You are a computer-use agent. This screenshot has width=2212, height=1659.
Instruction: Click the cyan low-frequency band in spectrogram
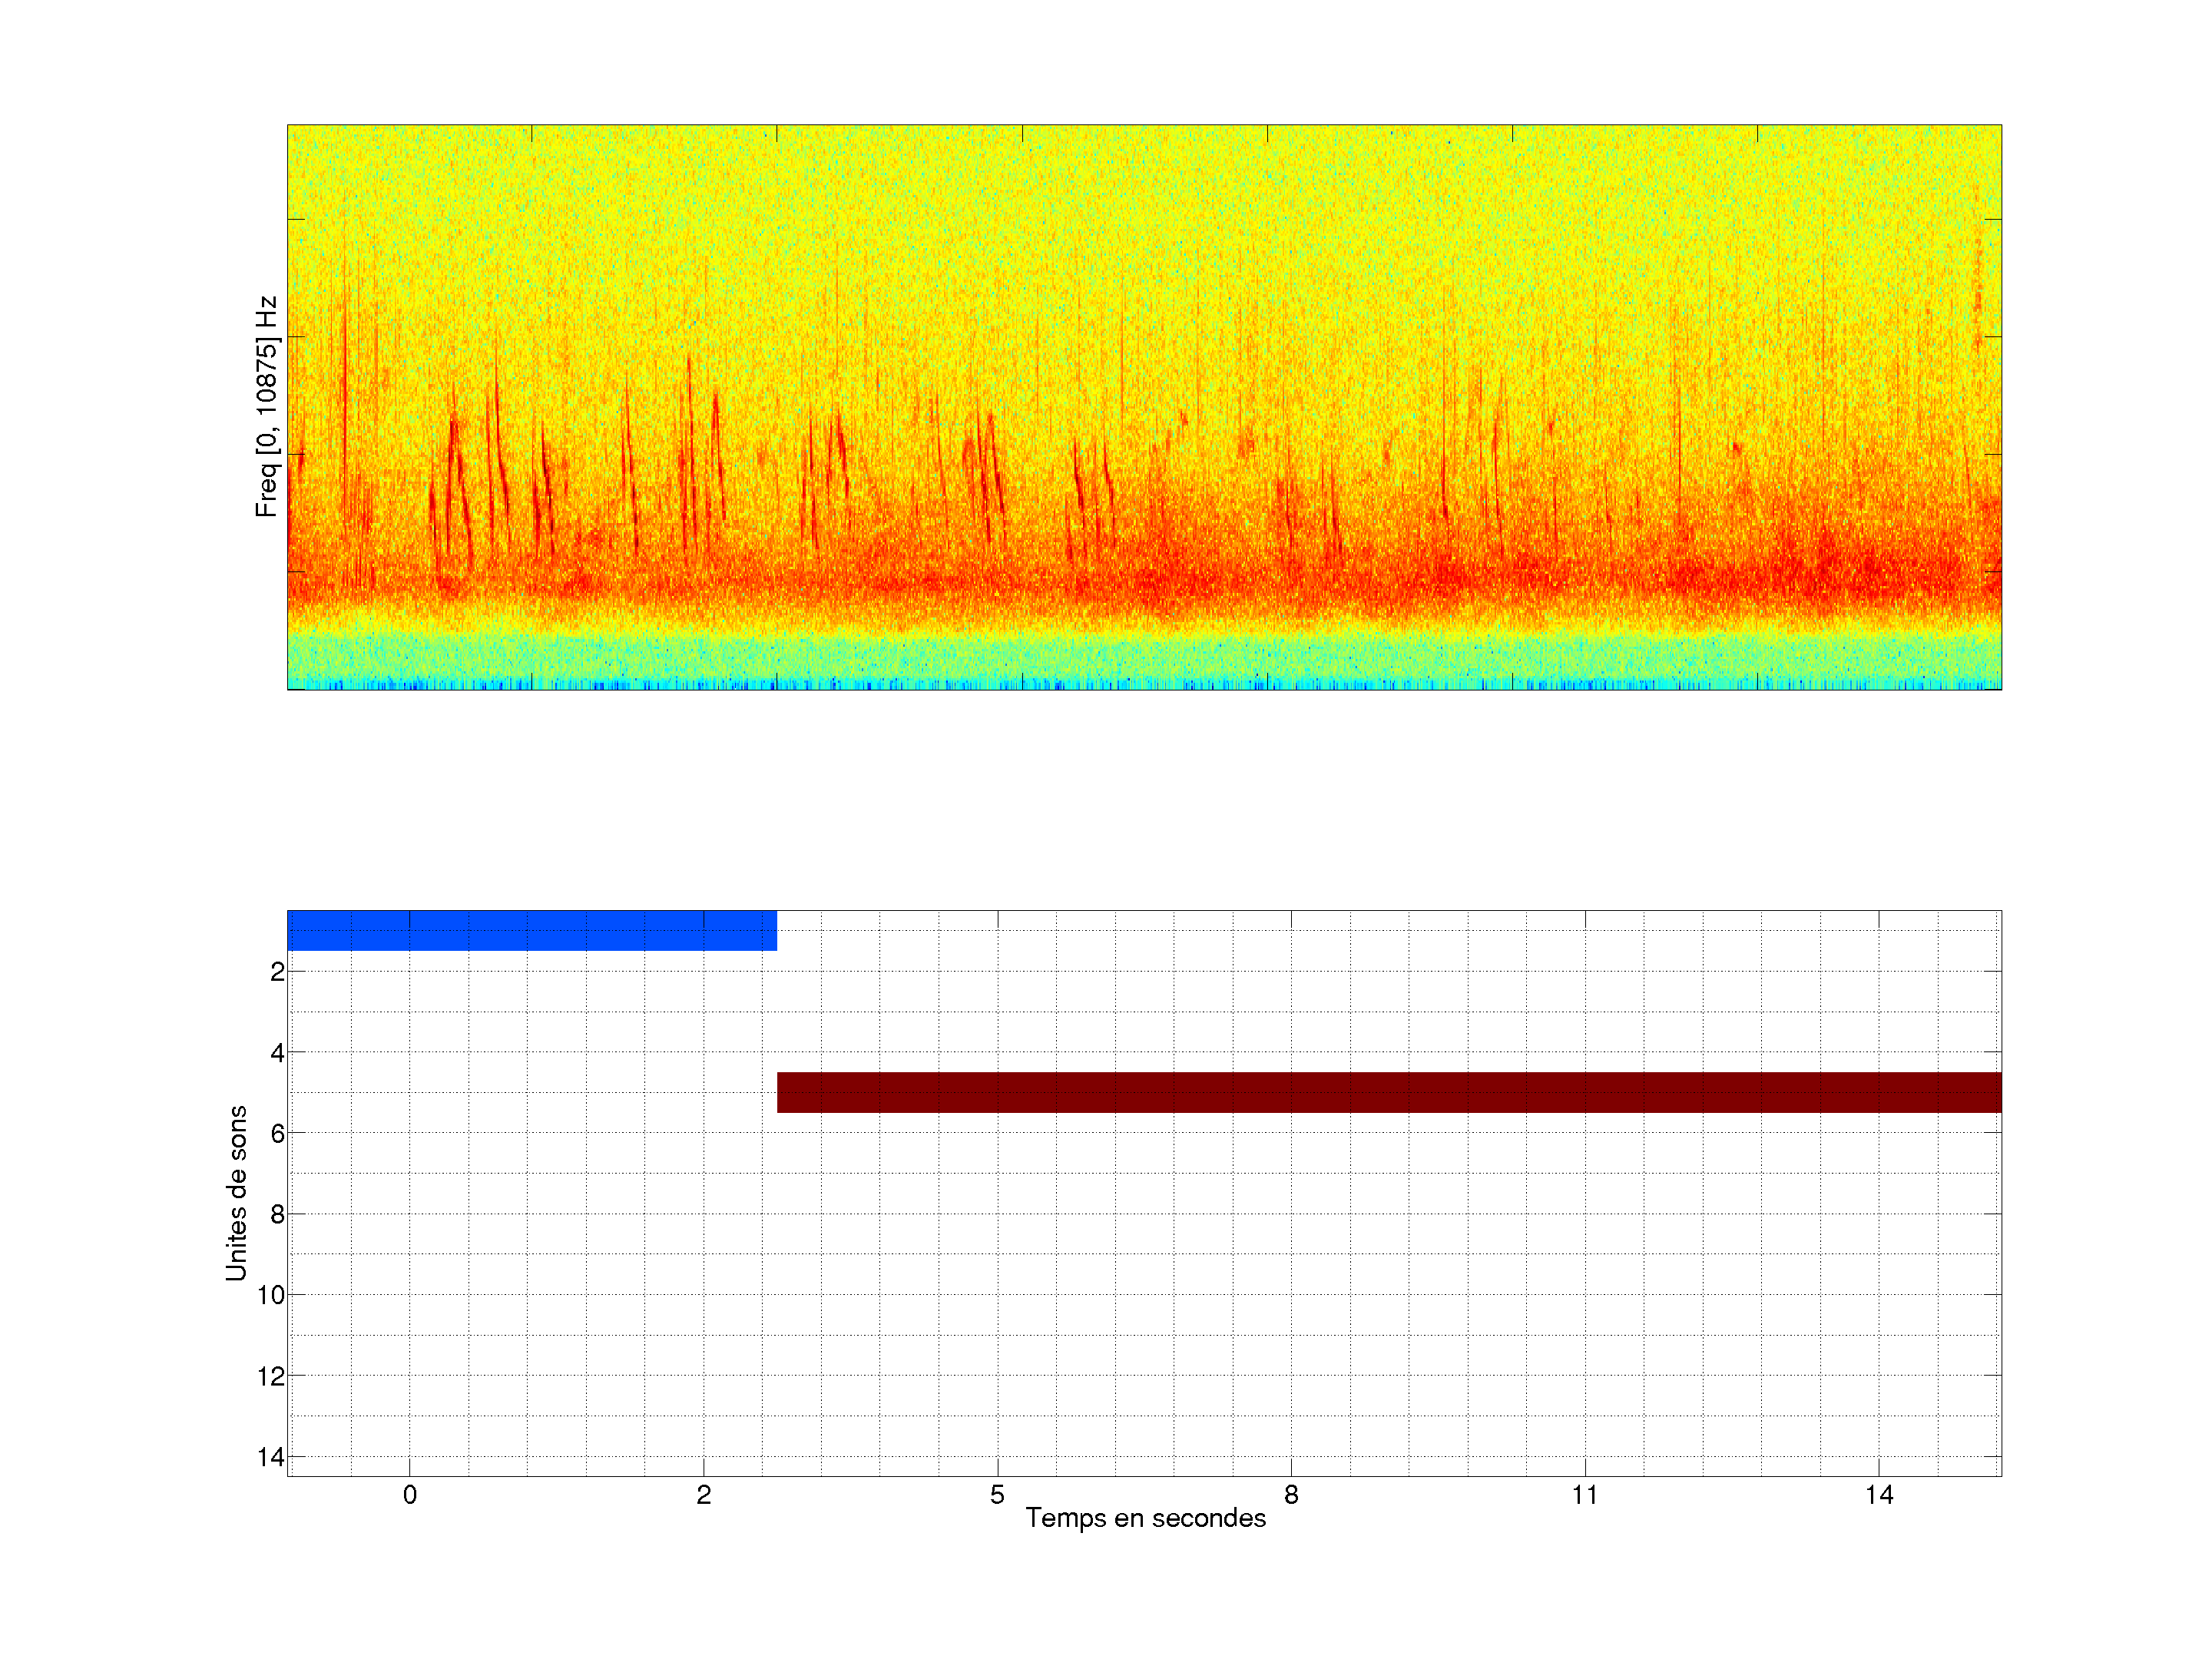[1144, 658]
